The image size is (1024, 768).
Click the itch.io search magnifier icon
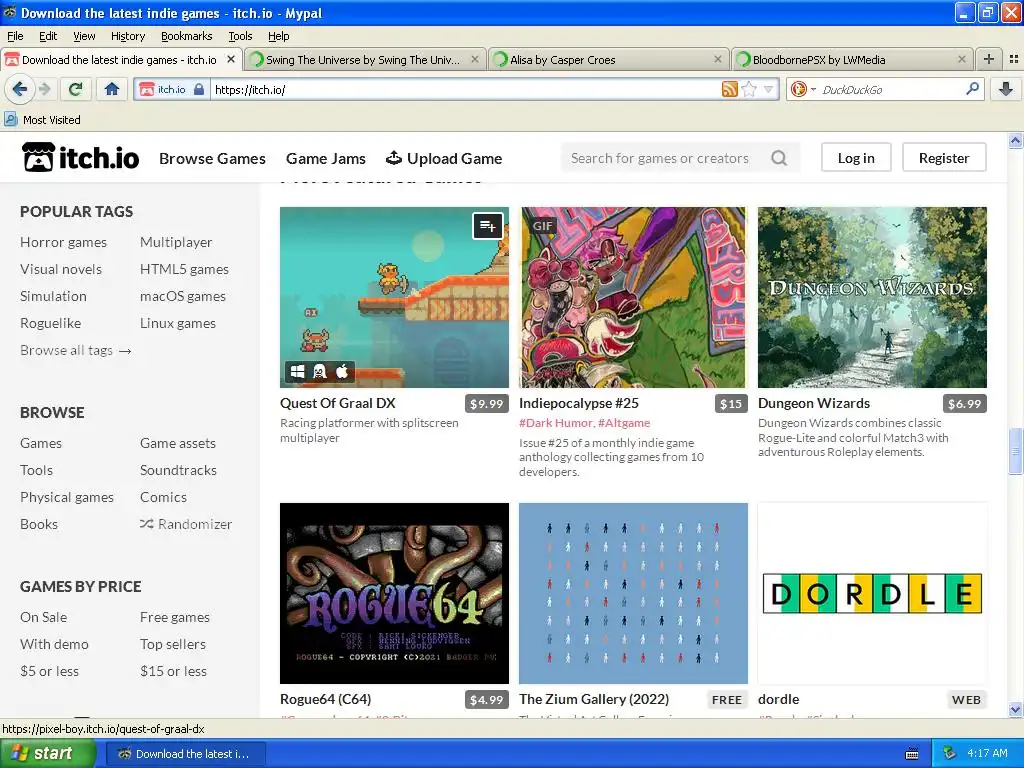778,158
